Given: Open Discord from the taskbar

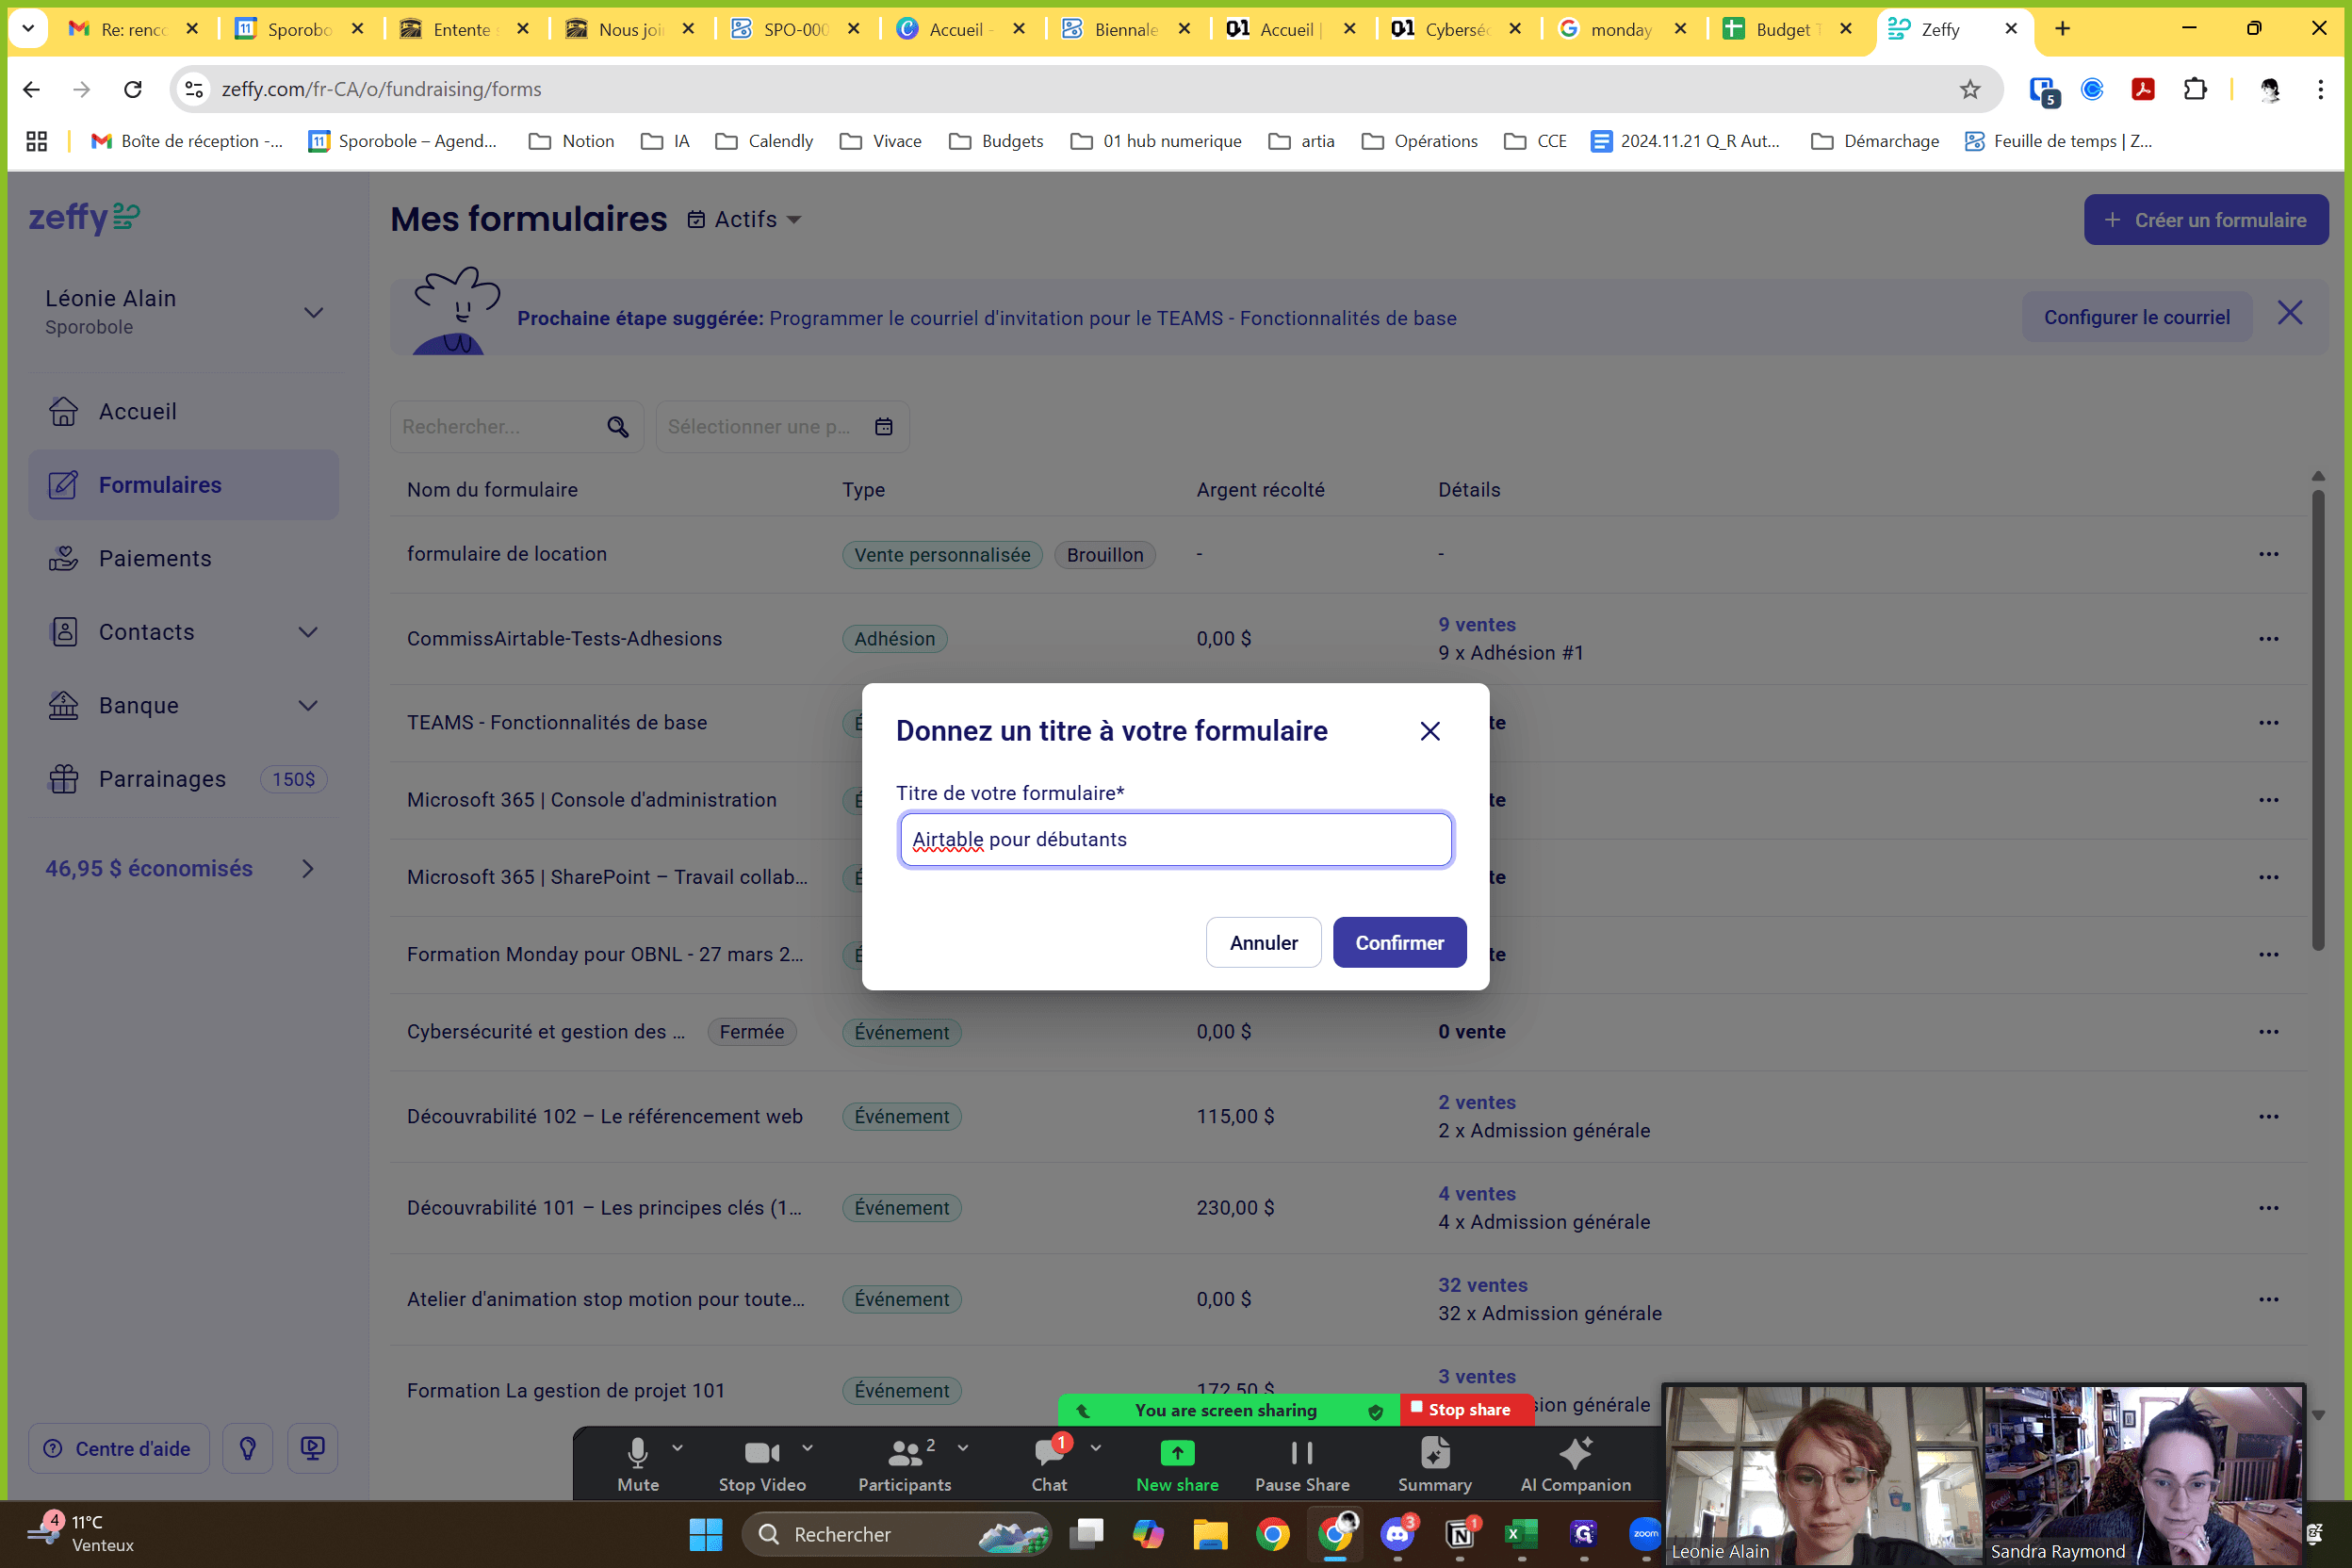Looking at the screenshot, I should [x=1397, y=1534].
